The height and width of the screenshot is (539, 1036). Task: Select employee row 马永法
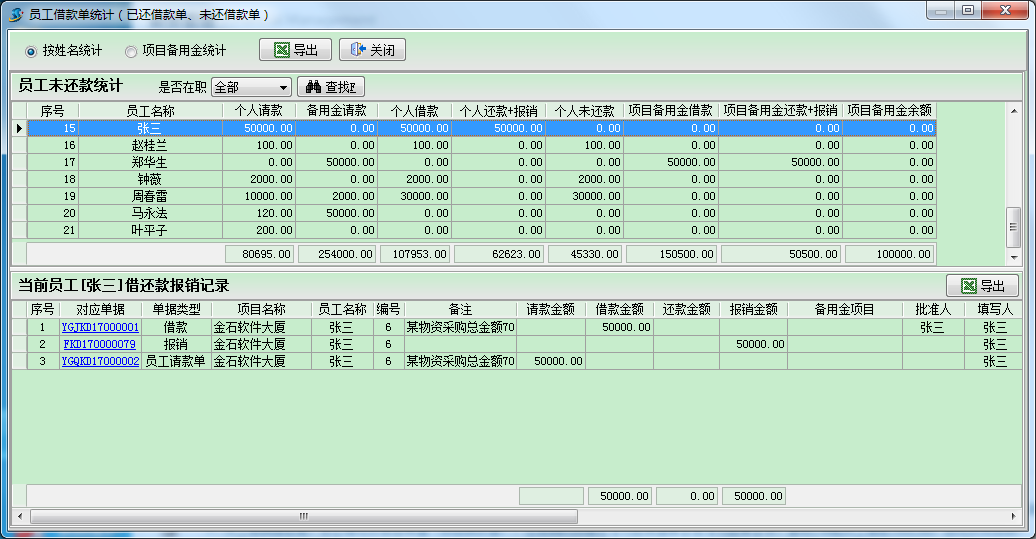coord(481,213)
